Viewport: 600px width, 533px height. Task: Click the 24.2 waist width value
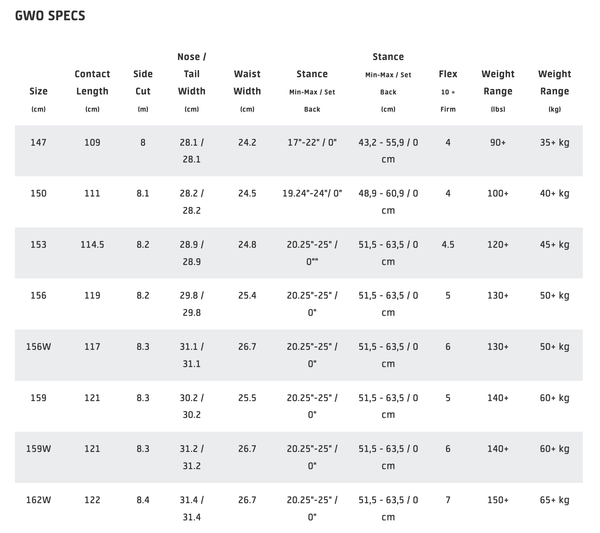pyautogui.click(x=247, y=142)
